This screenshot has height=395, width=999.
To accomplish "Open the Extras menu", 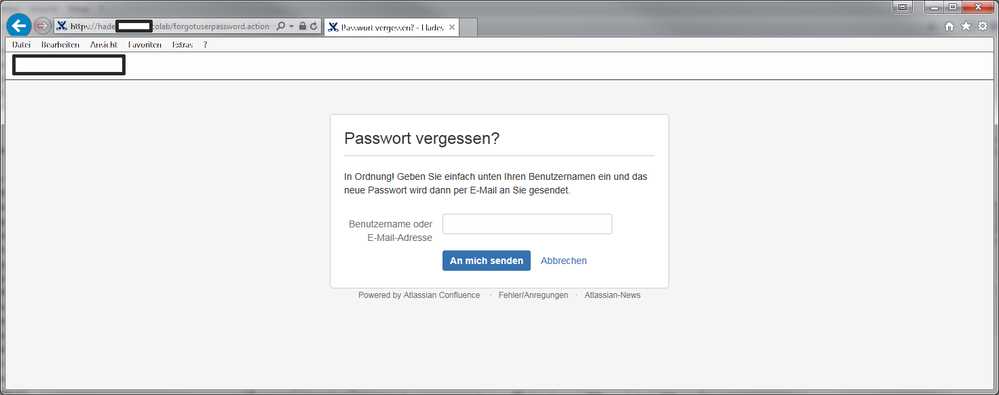I will (x=183, y=45).
